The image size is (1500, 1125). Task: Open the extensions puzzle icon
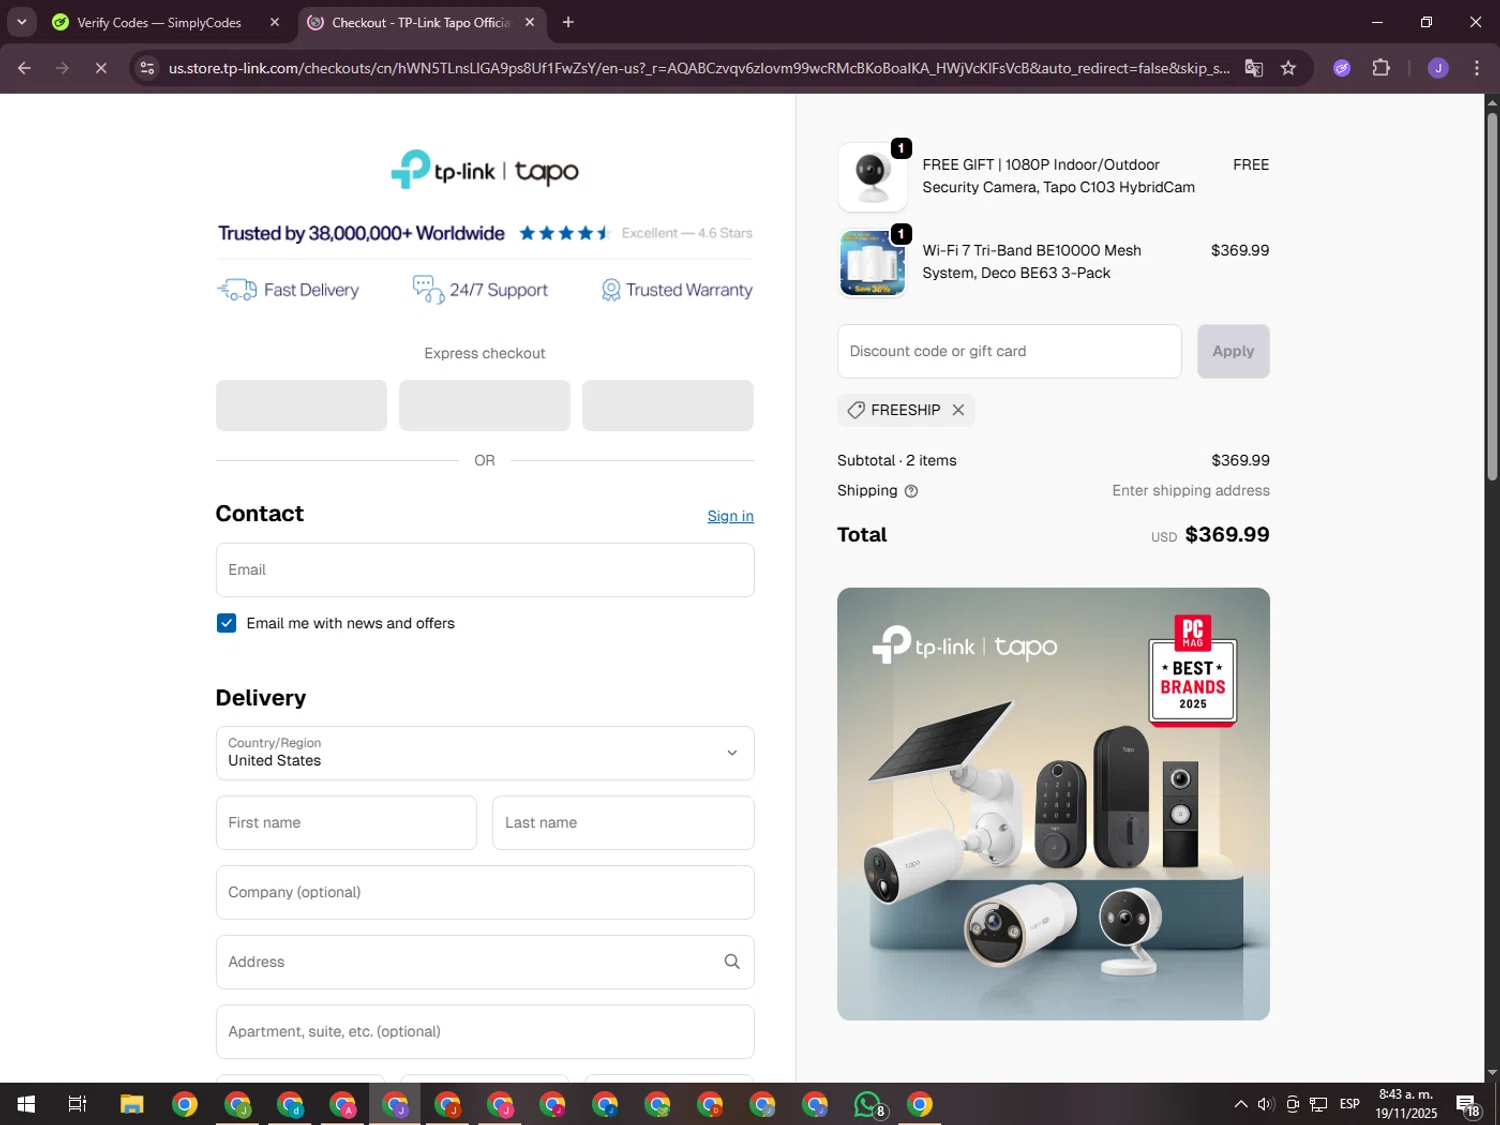1381,68
